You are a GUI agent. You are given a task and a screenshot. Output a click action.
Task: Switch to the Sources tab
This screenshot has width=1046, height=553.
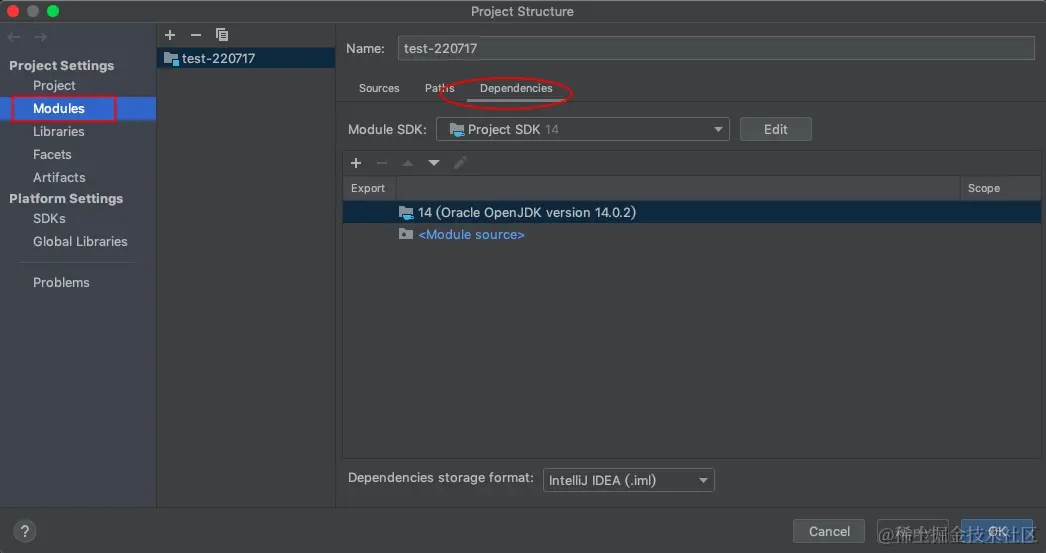click(379, 88)
